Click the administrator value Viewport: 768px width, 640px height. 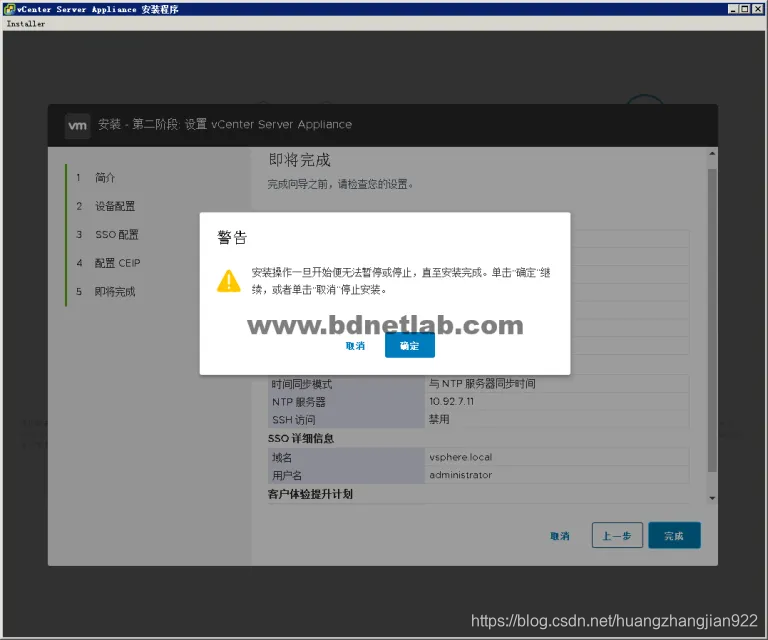[x=460, y=474]
